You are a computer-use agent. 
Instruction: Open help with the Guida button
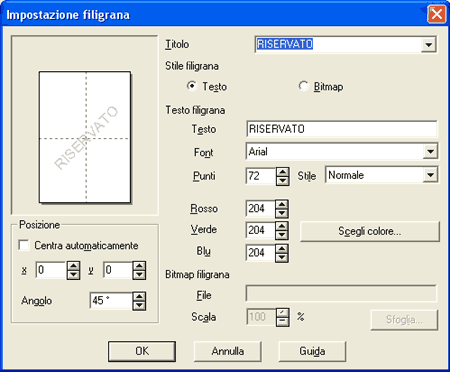(312, 351)
